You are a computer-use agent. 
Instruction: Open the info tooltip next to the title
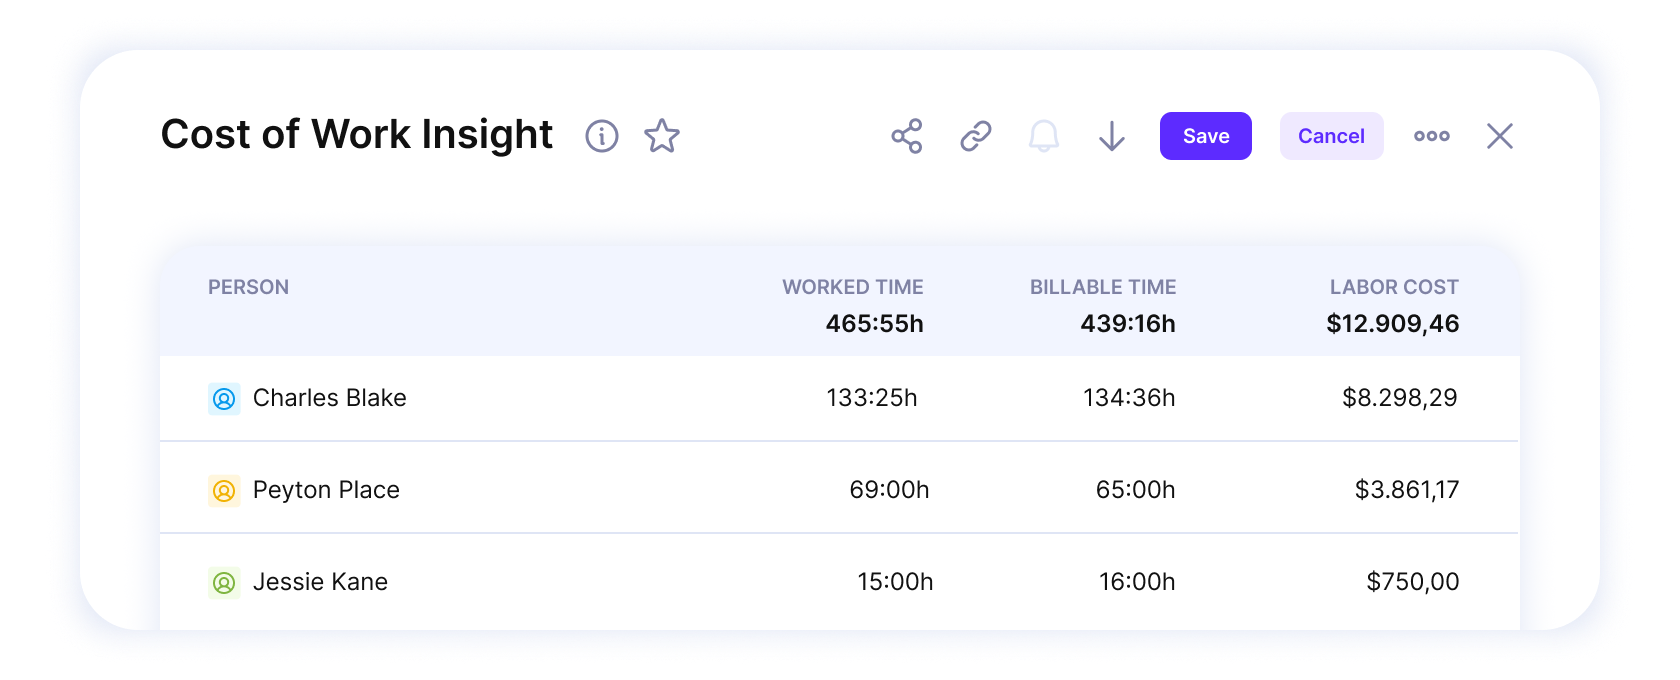(602, 136)
